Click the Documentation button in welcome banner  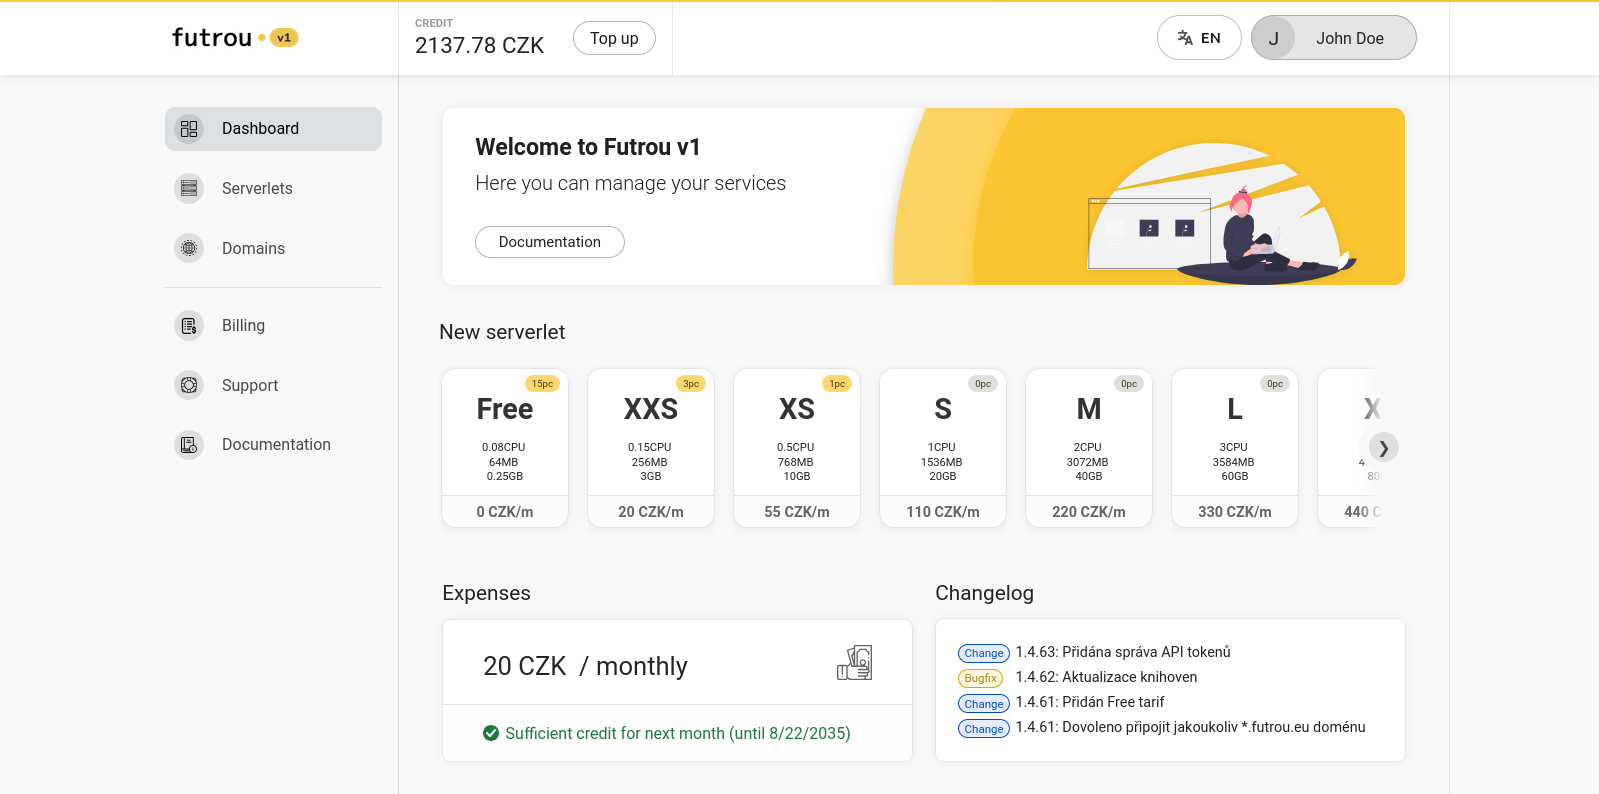(550, 242)
